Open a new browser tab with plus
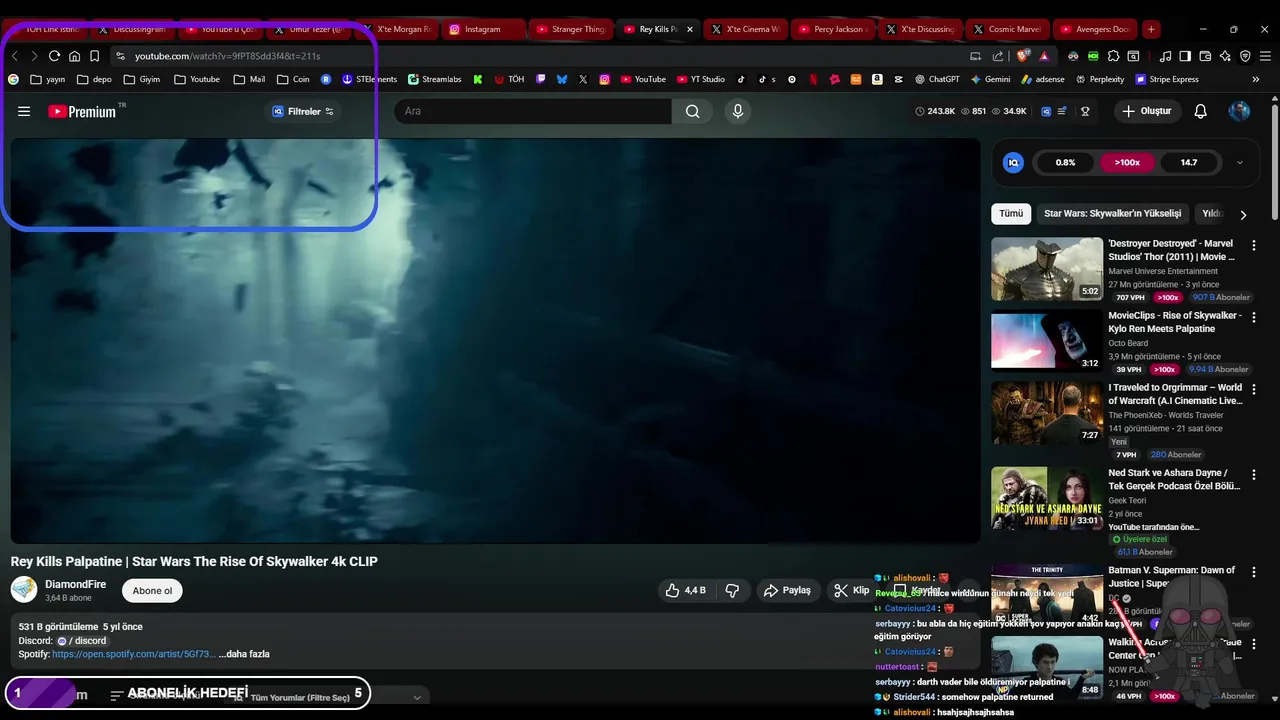1280x720 pixels. 1151,29
